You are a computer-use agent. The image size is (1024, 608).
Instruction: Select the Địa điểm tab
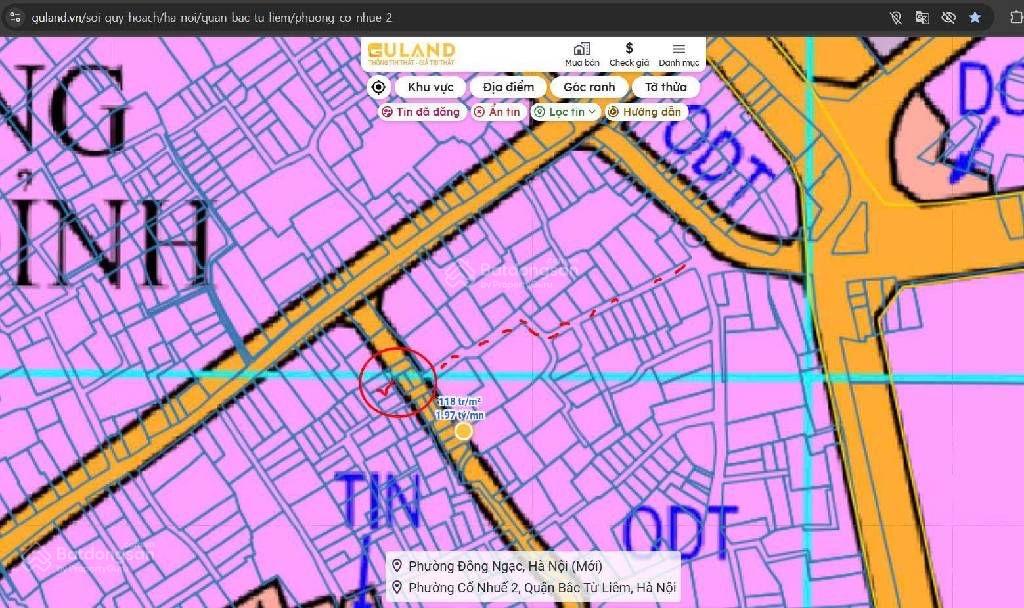click(x=508, y=87)
